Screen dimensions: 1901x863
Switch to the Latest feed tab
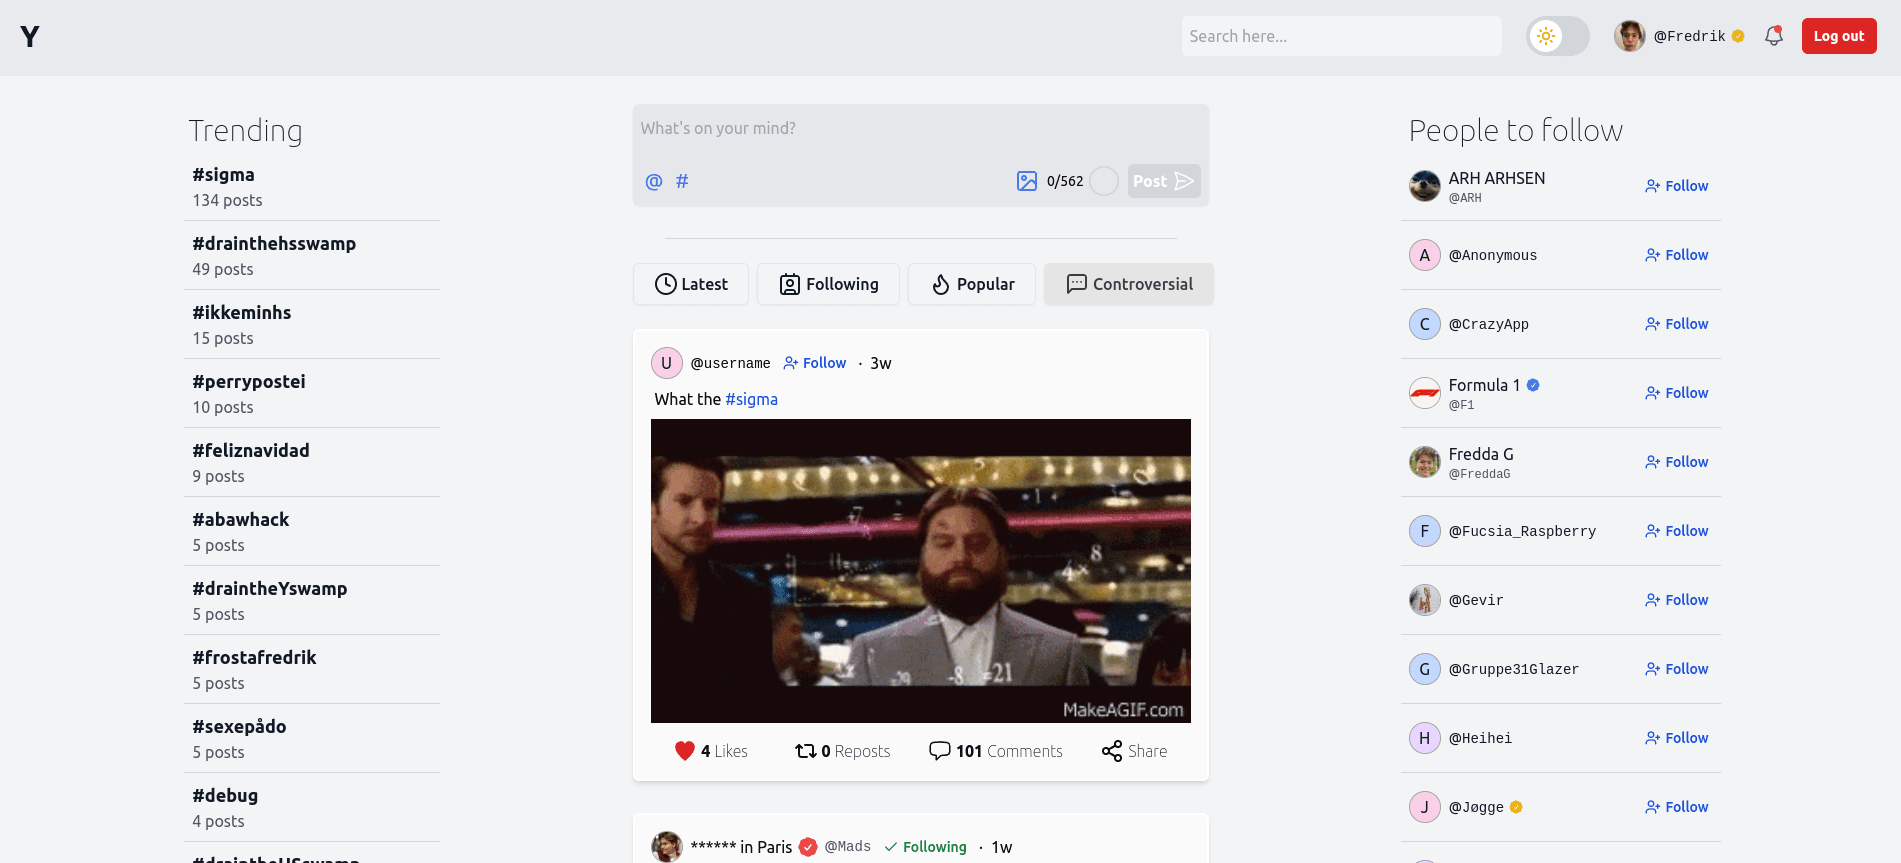691,284
